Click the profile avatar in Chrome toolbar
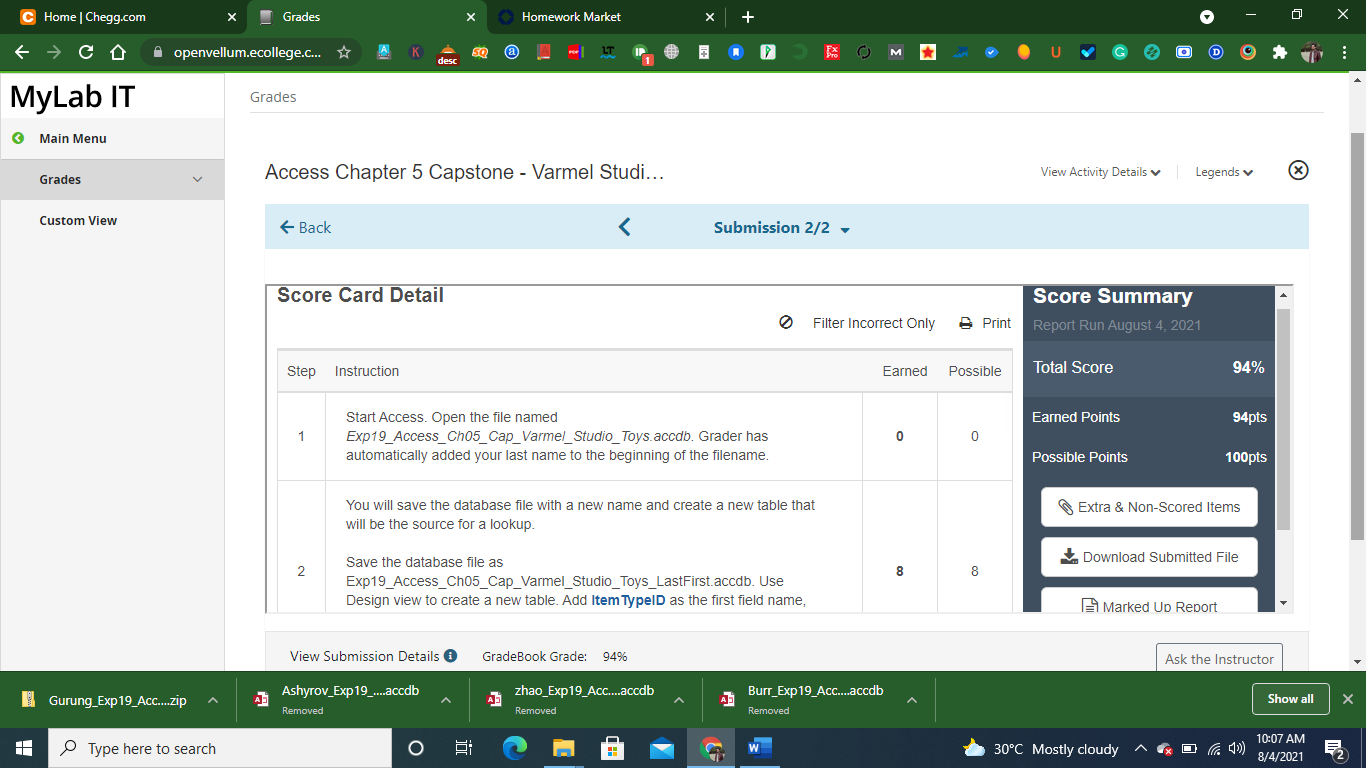 pos(1312,52)
